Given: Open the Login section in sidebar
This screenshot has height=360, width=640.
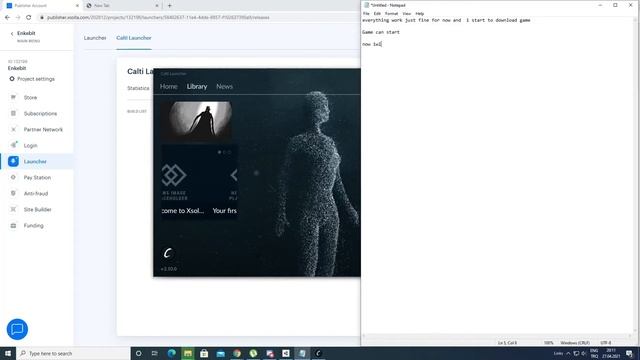Looking at the screenshot, I should 30,145.
